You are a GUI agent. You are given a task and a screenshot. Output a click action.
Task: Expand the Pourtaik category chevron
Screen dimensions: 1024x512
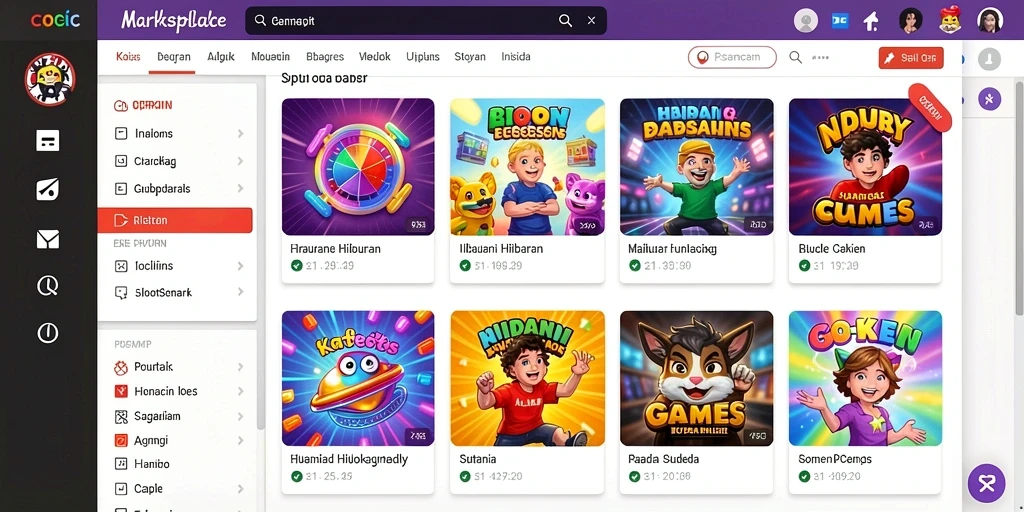point(240,367)
